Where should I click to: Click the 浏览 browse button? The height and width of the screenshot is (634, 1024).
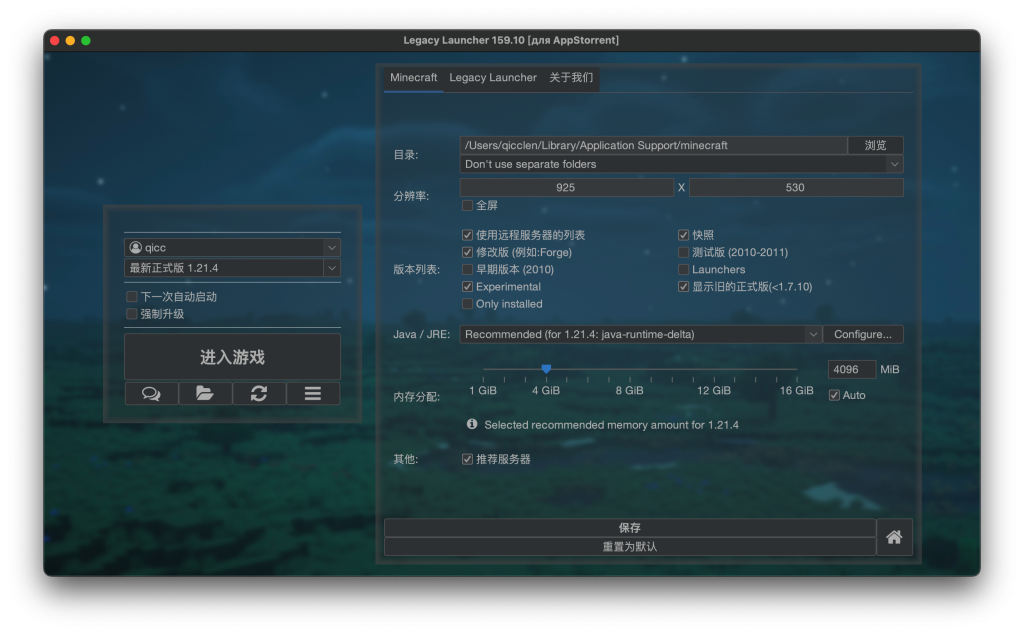point(875,145)
